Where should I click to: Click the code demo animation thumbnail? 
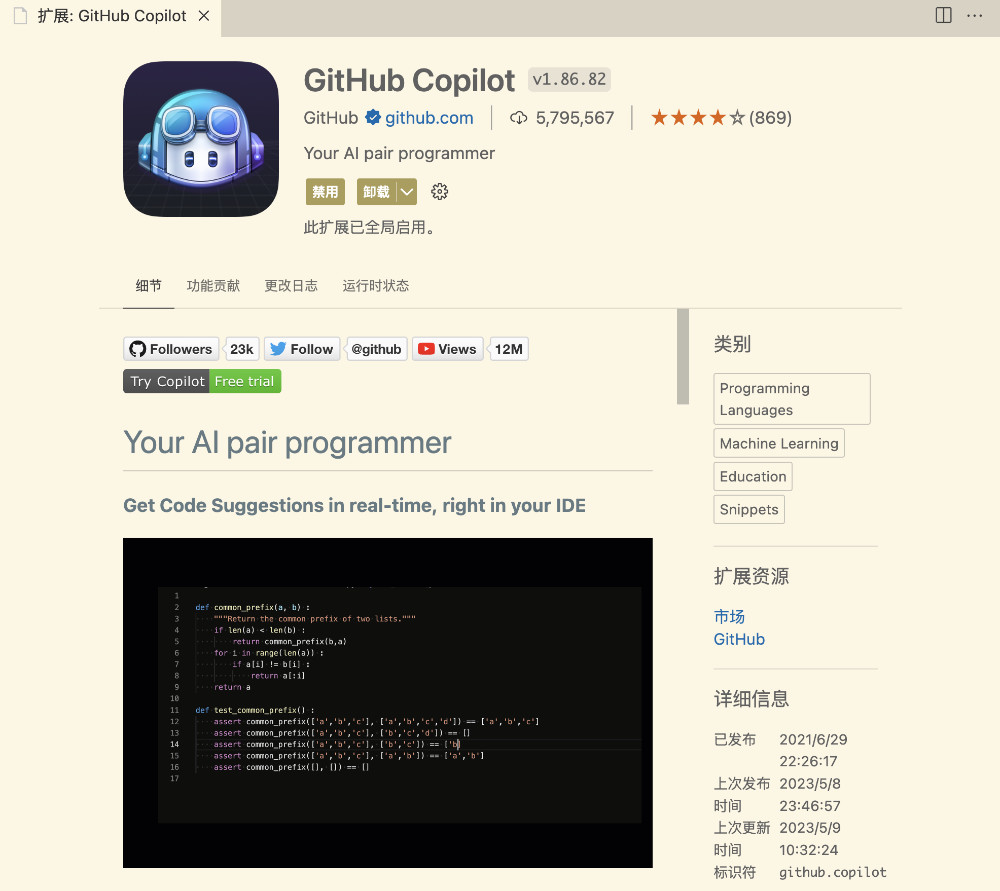[388, 703]
